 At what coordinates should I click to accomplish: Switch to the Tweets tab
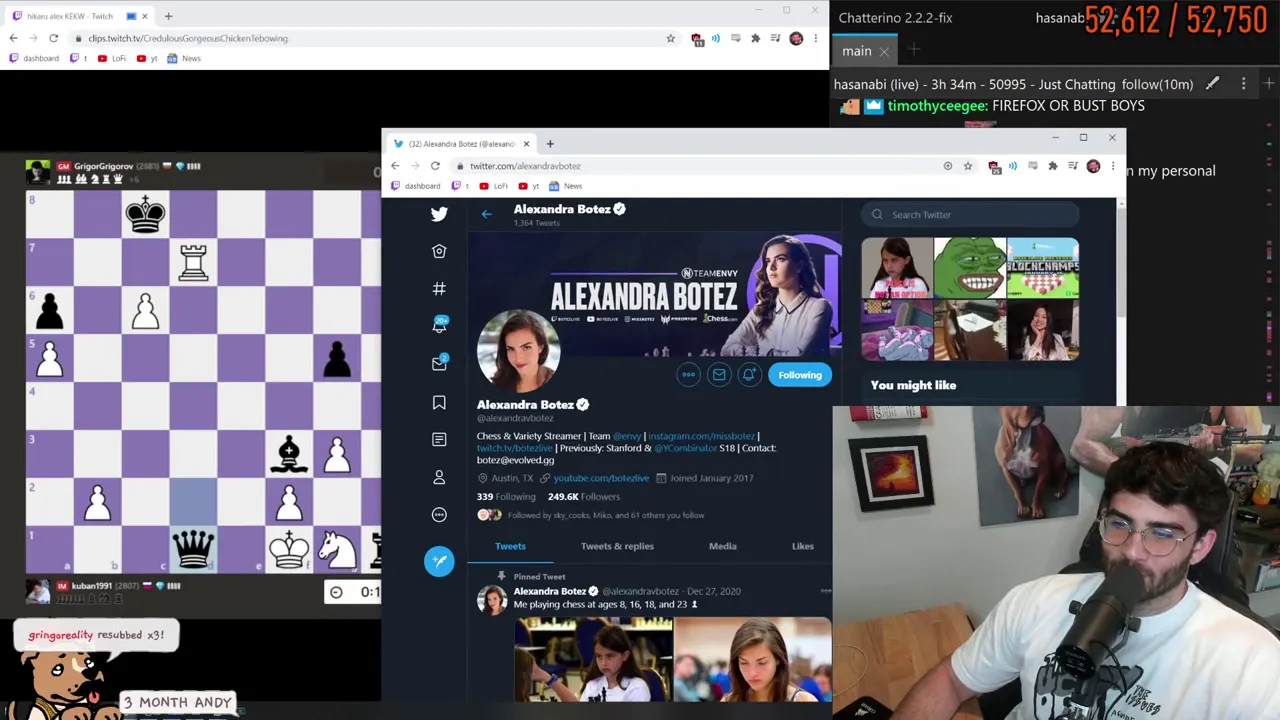(510, 546)
